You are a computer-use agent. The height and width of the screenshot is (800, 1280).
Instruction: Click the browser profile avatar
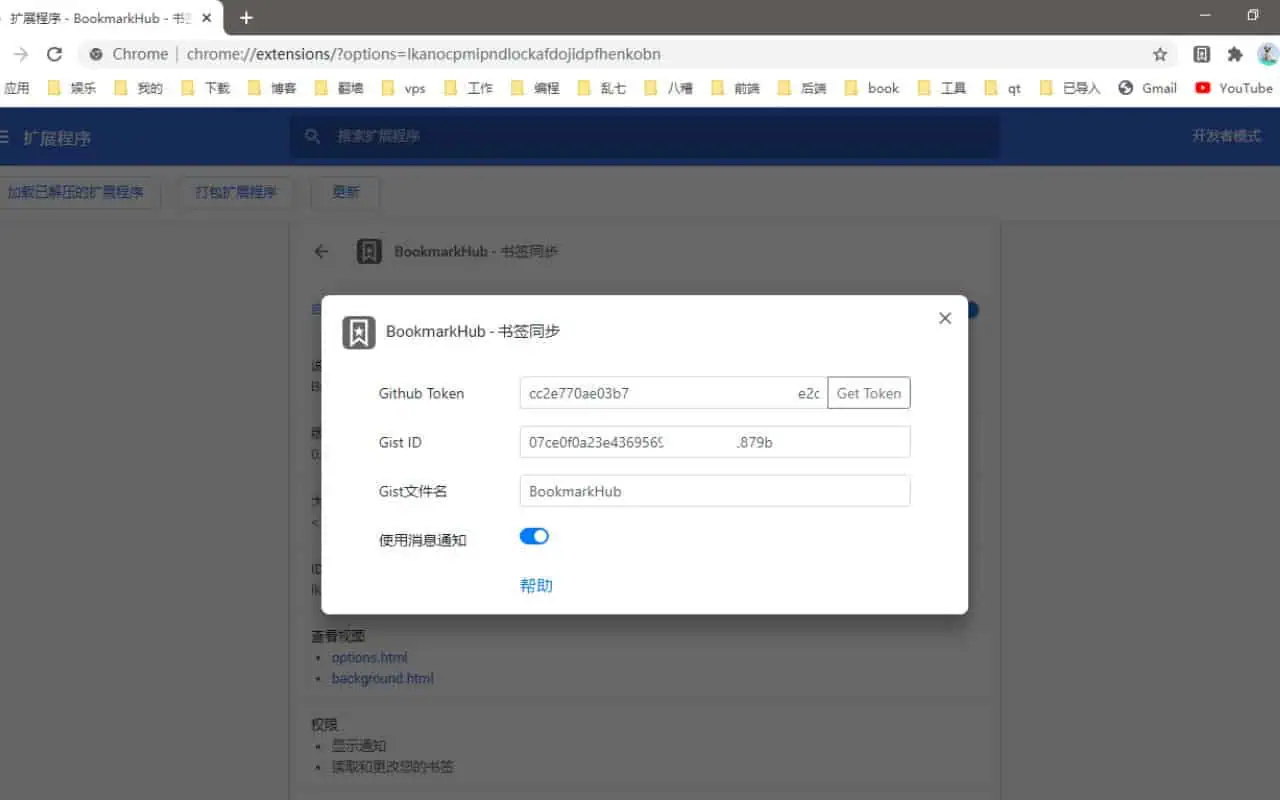click(1266, 54)
